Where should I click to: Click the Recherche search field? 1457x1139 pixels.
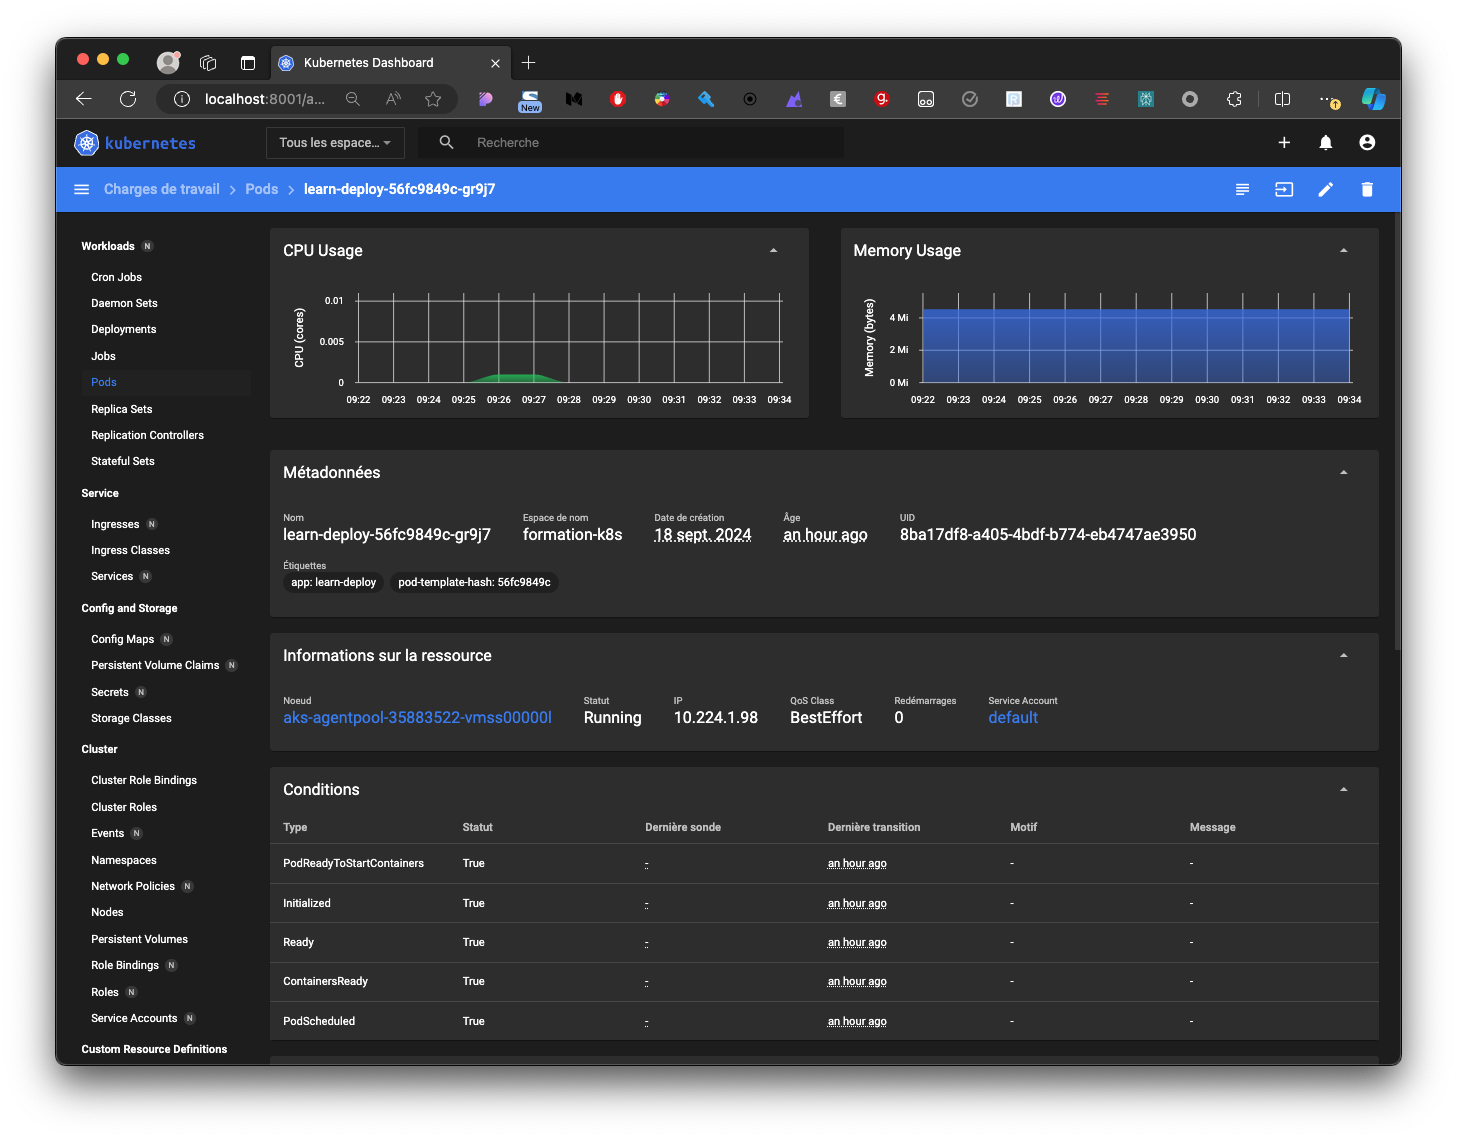(640, 143)
